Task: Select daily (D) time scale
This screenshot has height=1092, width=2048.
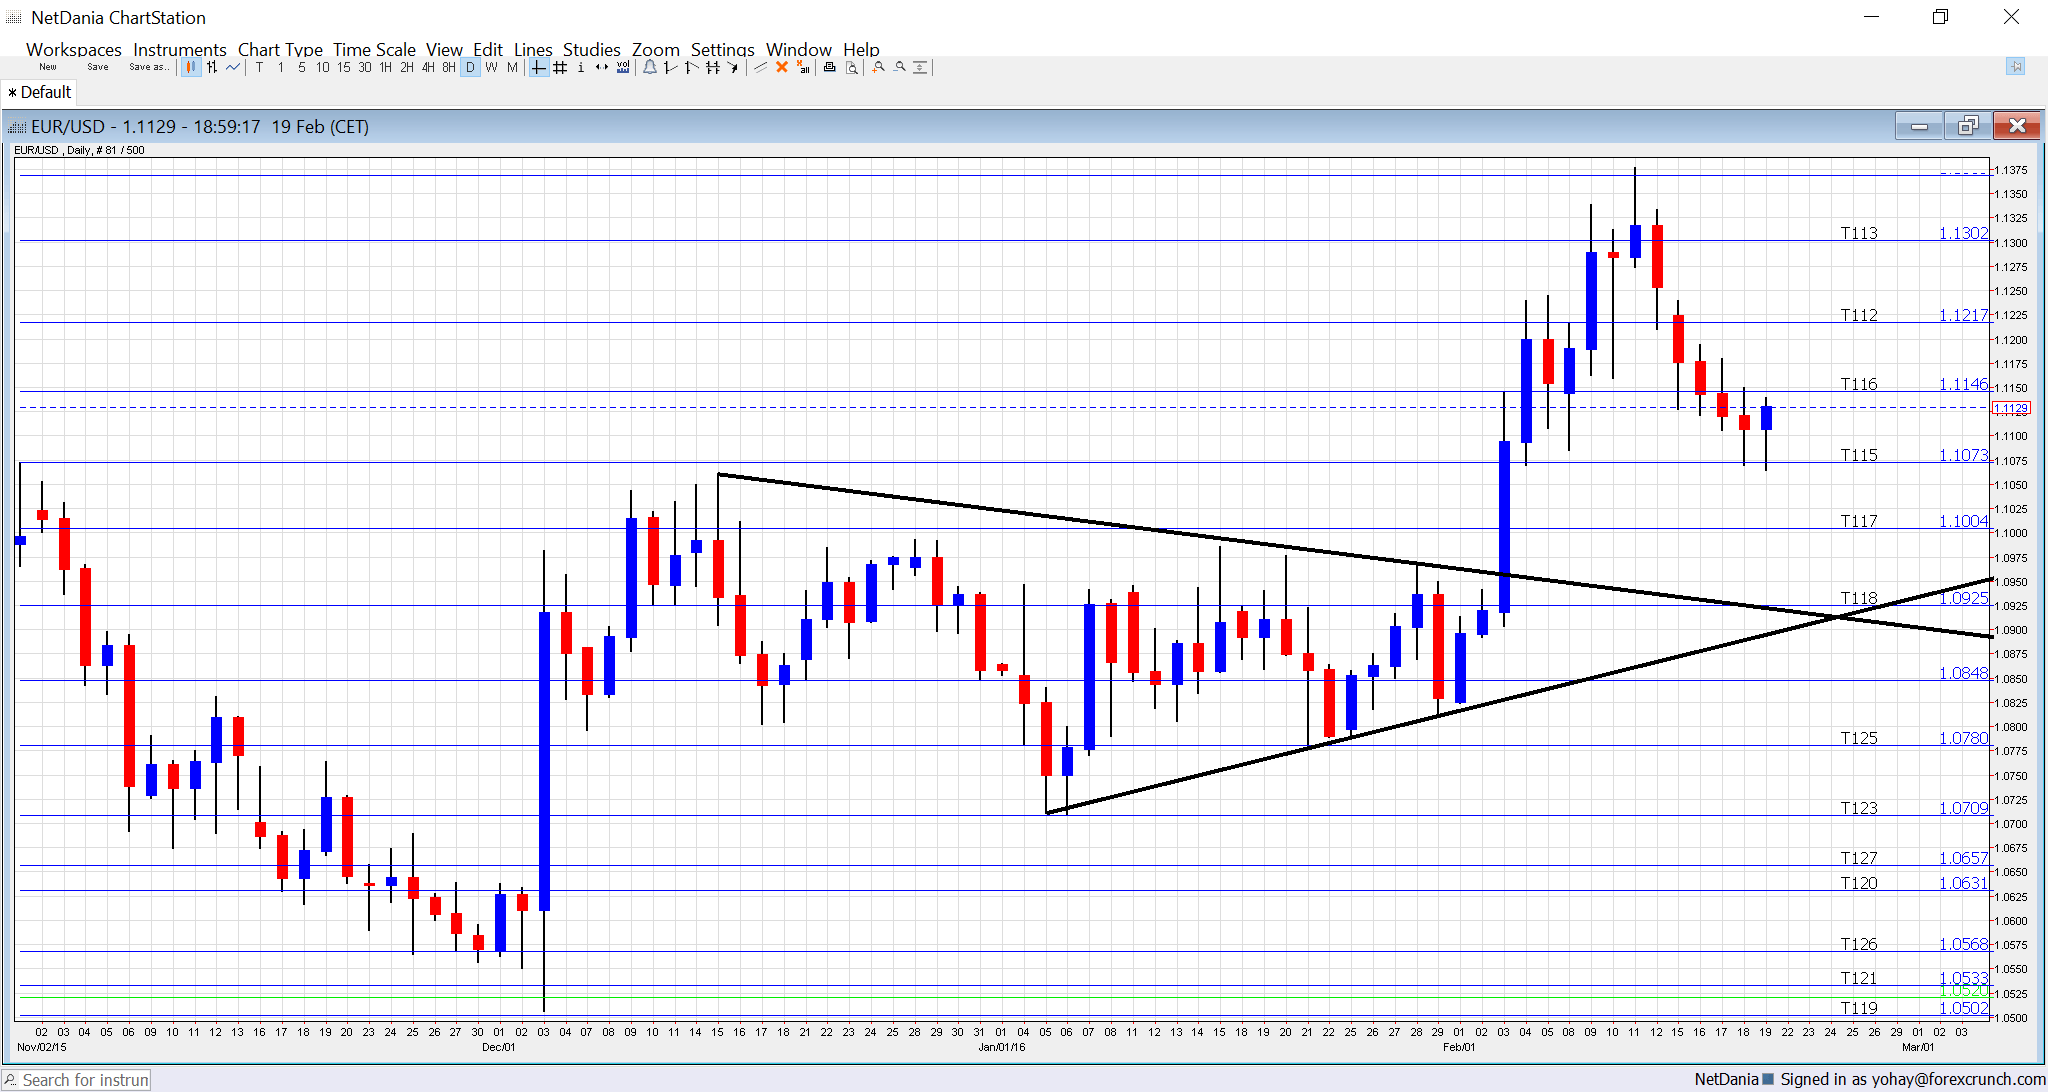Action: tap(470, 67)
